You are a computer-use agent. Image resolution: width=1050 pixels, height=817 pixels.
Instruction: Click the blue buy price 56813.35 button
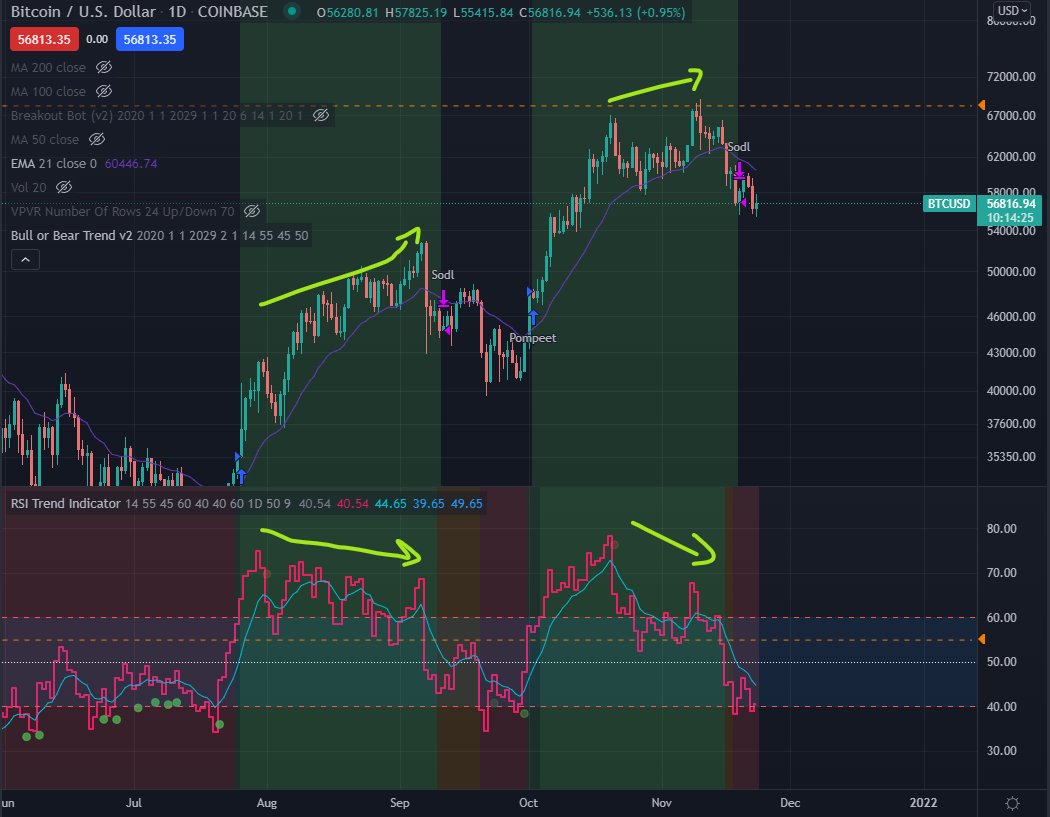coord(150,40)
